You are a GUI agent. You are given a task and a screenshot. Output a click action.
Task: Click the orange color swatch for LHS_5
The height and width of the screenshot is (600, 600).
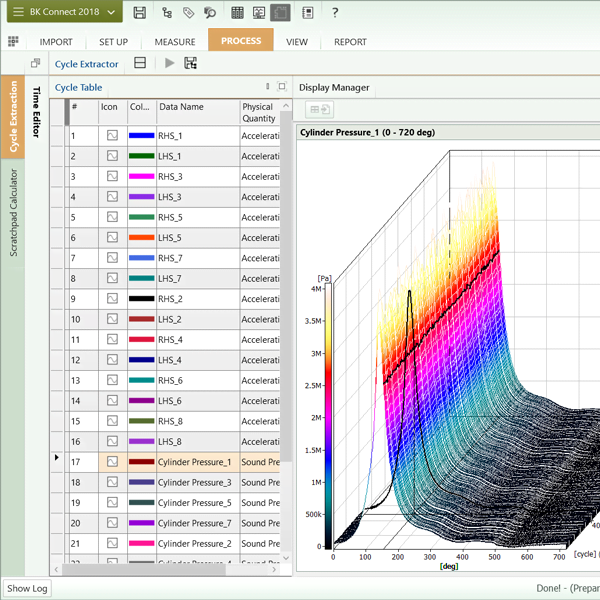(x=141, y=237)
